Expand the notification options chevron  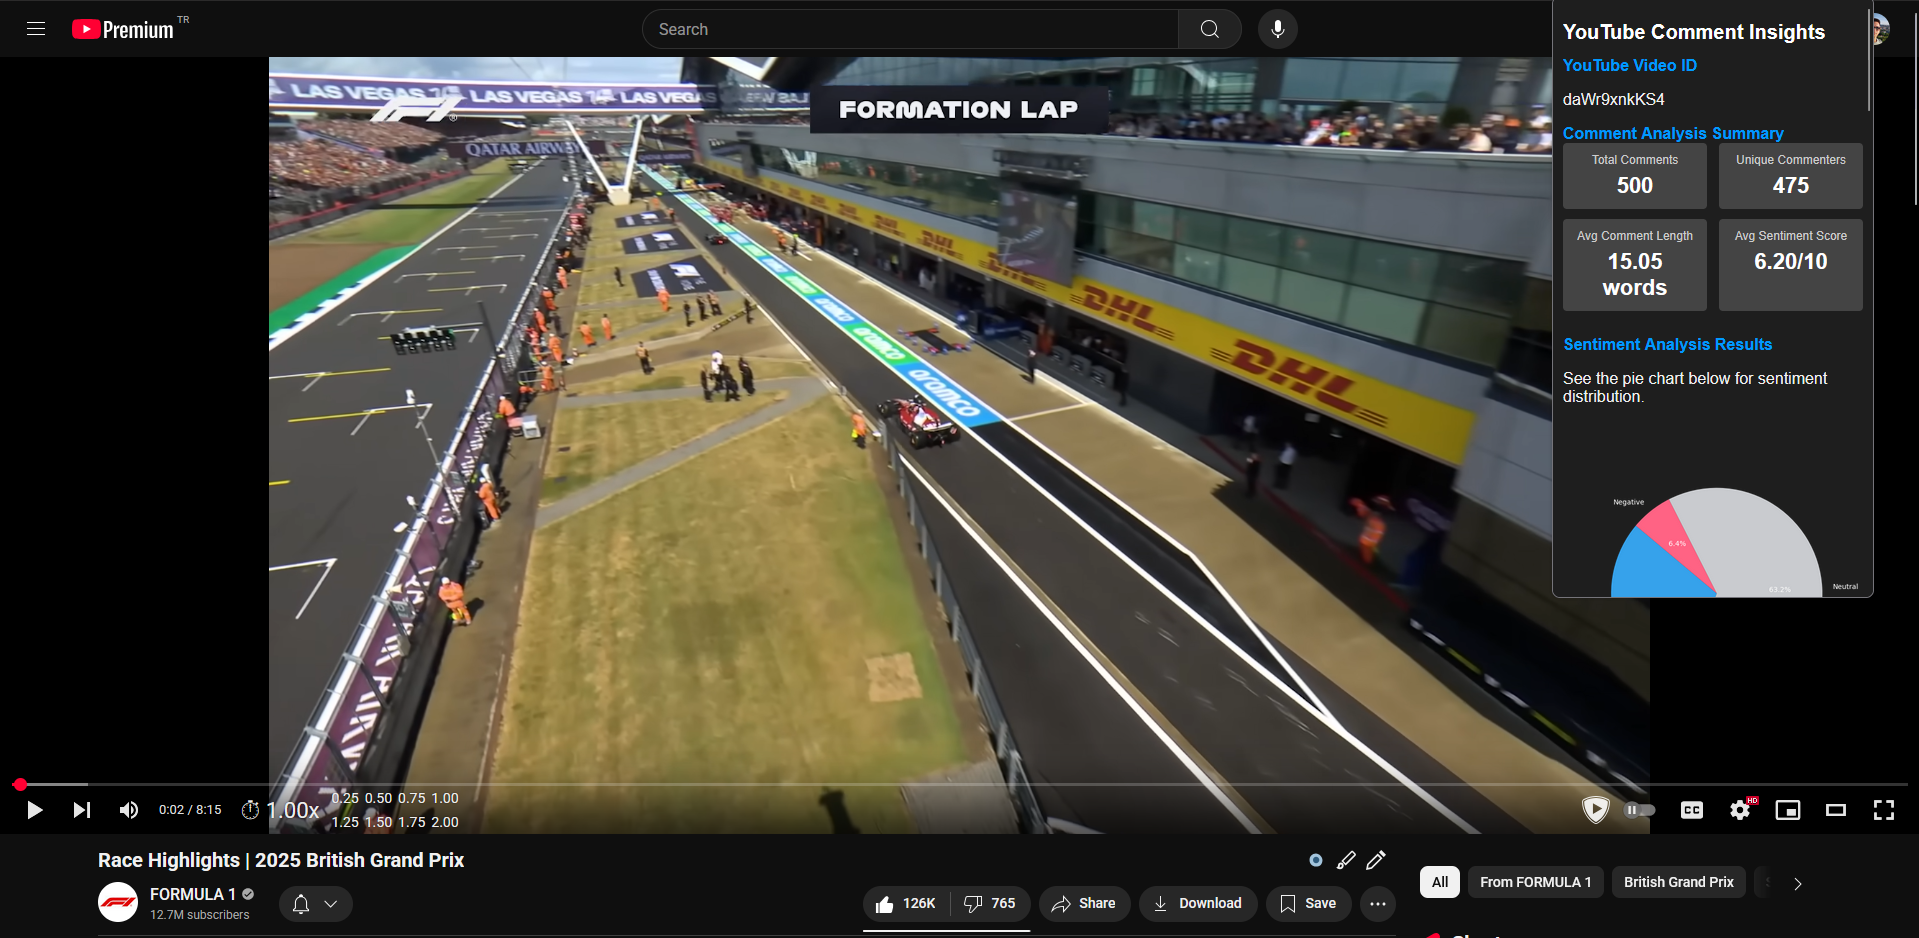coord(331,904)
